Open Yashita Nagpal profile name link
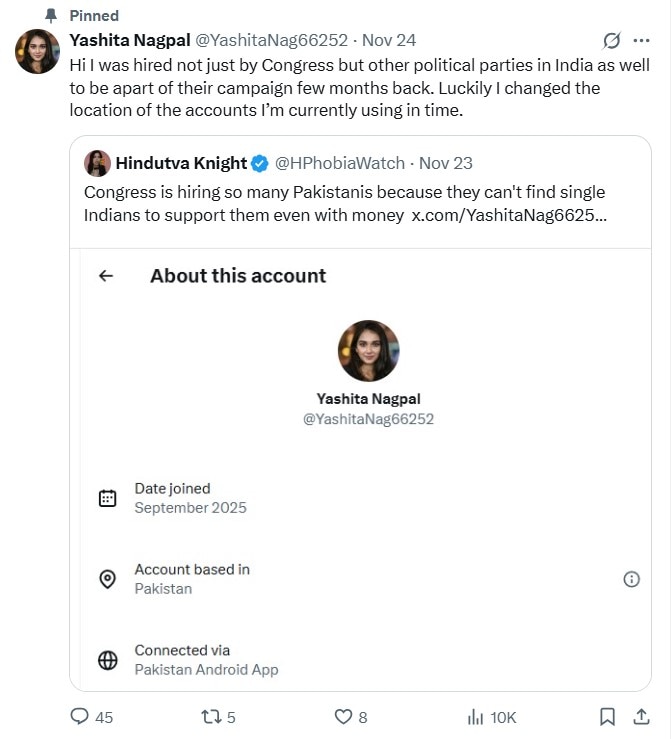The width and height of the screenshot is (672, 739). (128, 40)
